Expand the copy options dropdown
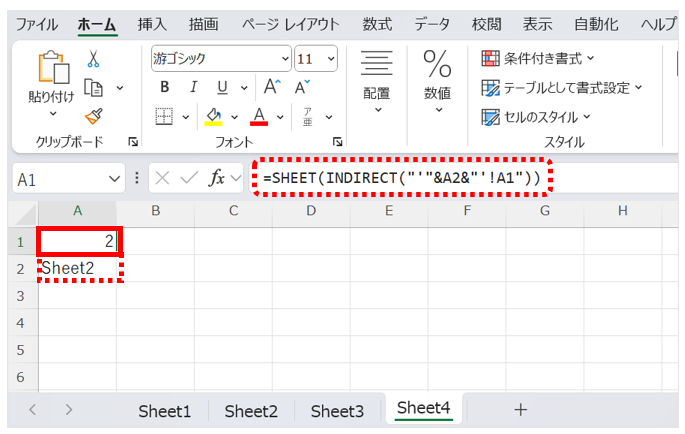Image resolution: width=685 pixels, height=434 pixels. click(120, 88)
